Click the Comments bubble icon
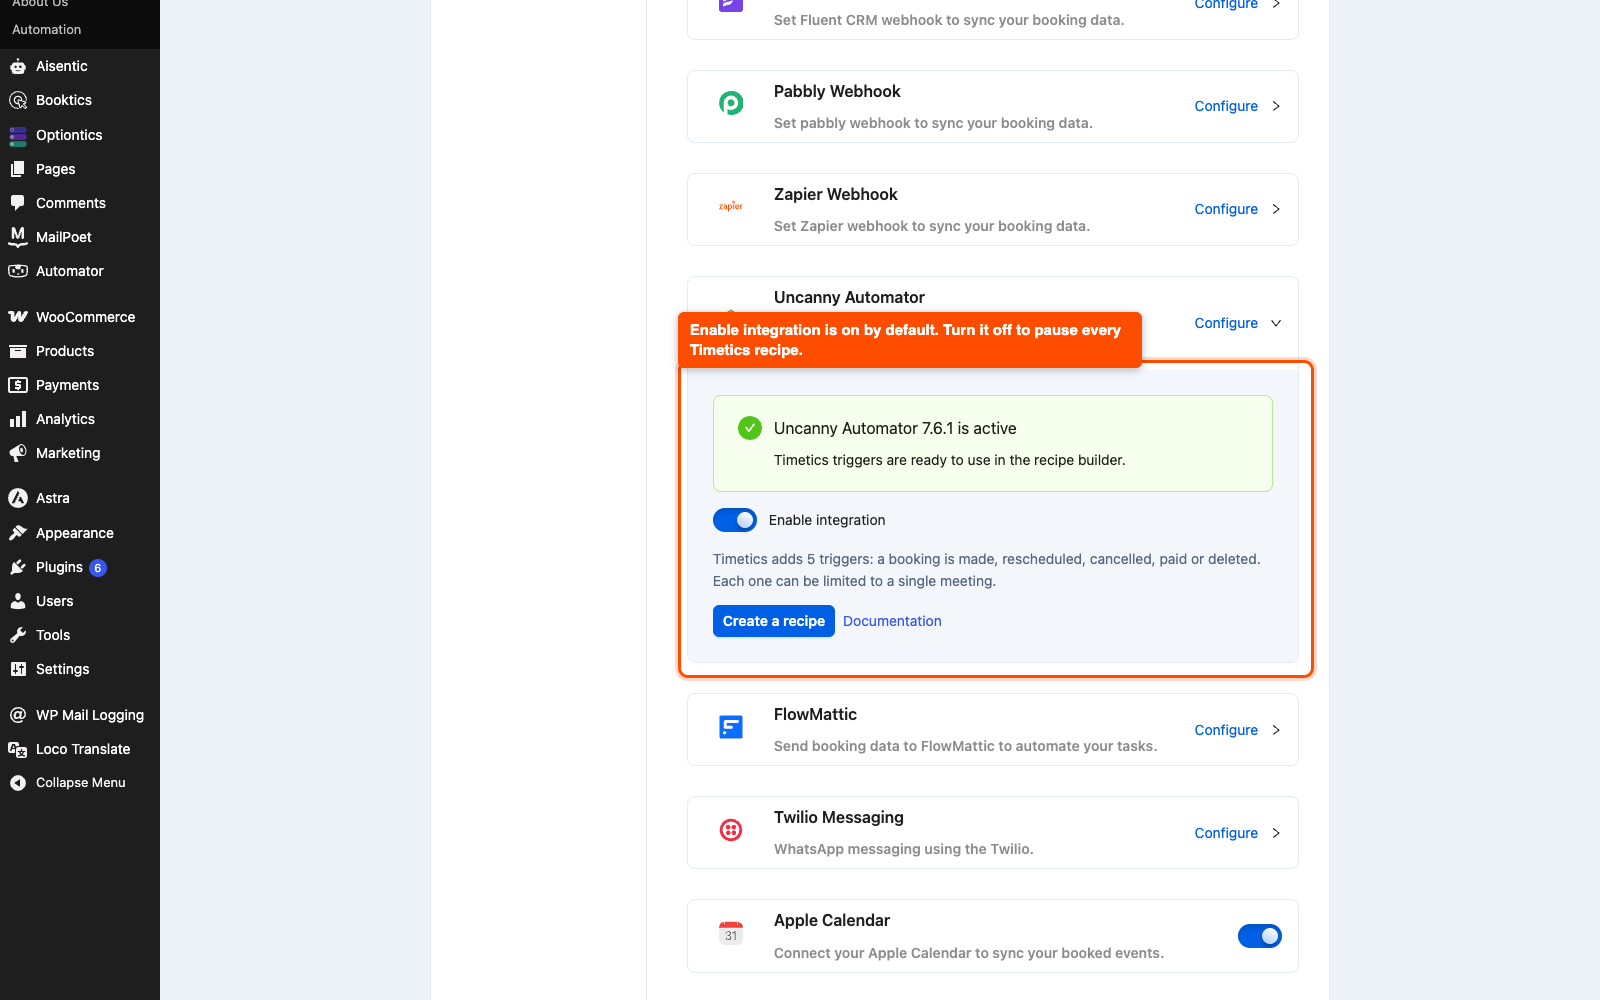The width and height of the screenshot is (1600, 1000). [18, 203]
